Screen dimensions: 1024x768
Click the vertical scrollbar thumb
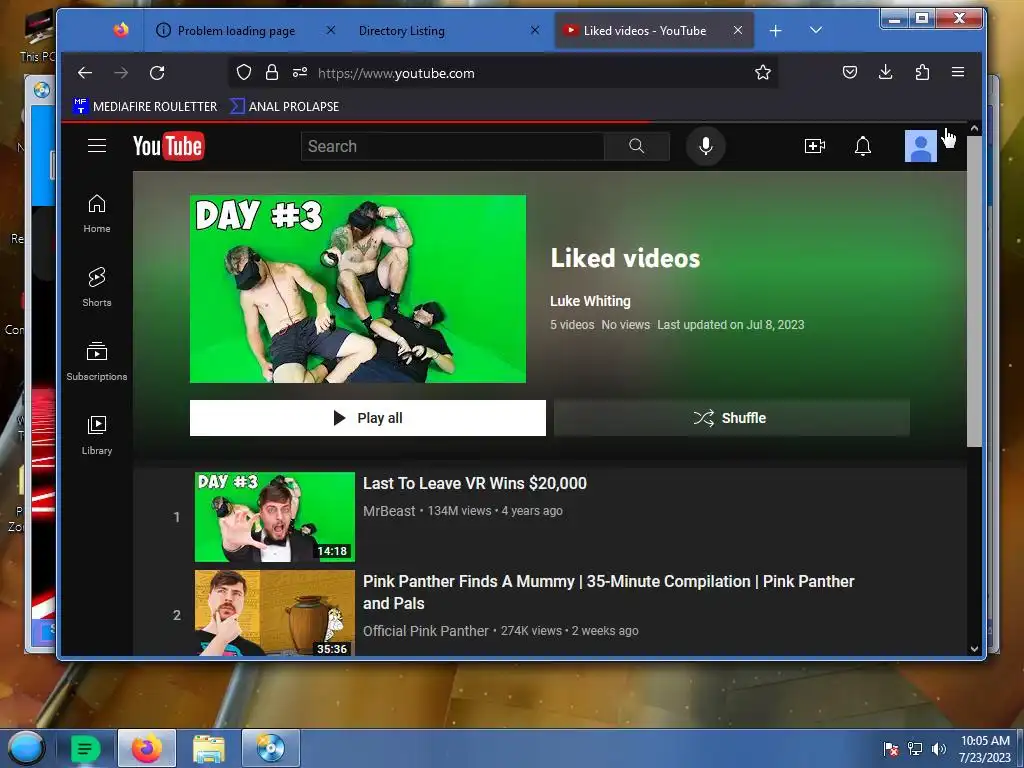click(x=974, y=291)
